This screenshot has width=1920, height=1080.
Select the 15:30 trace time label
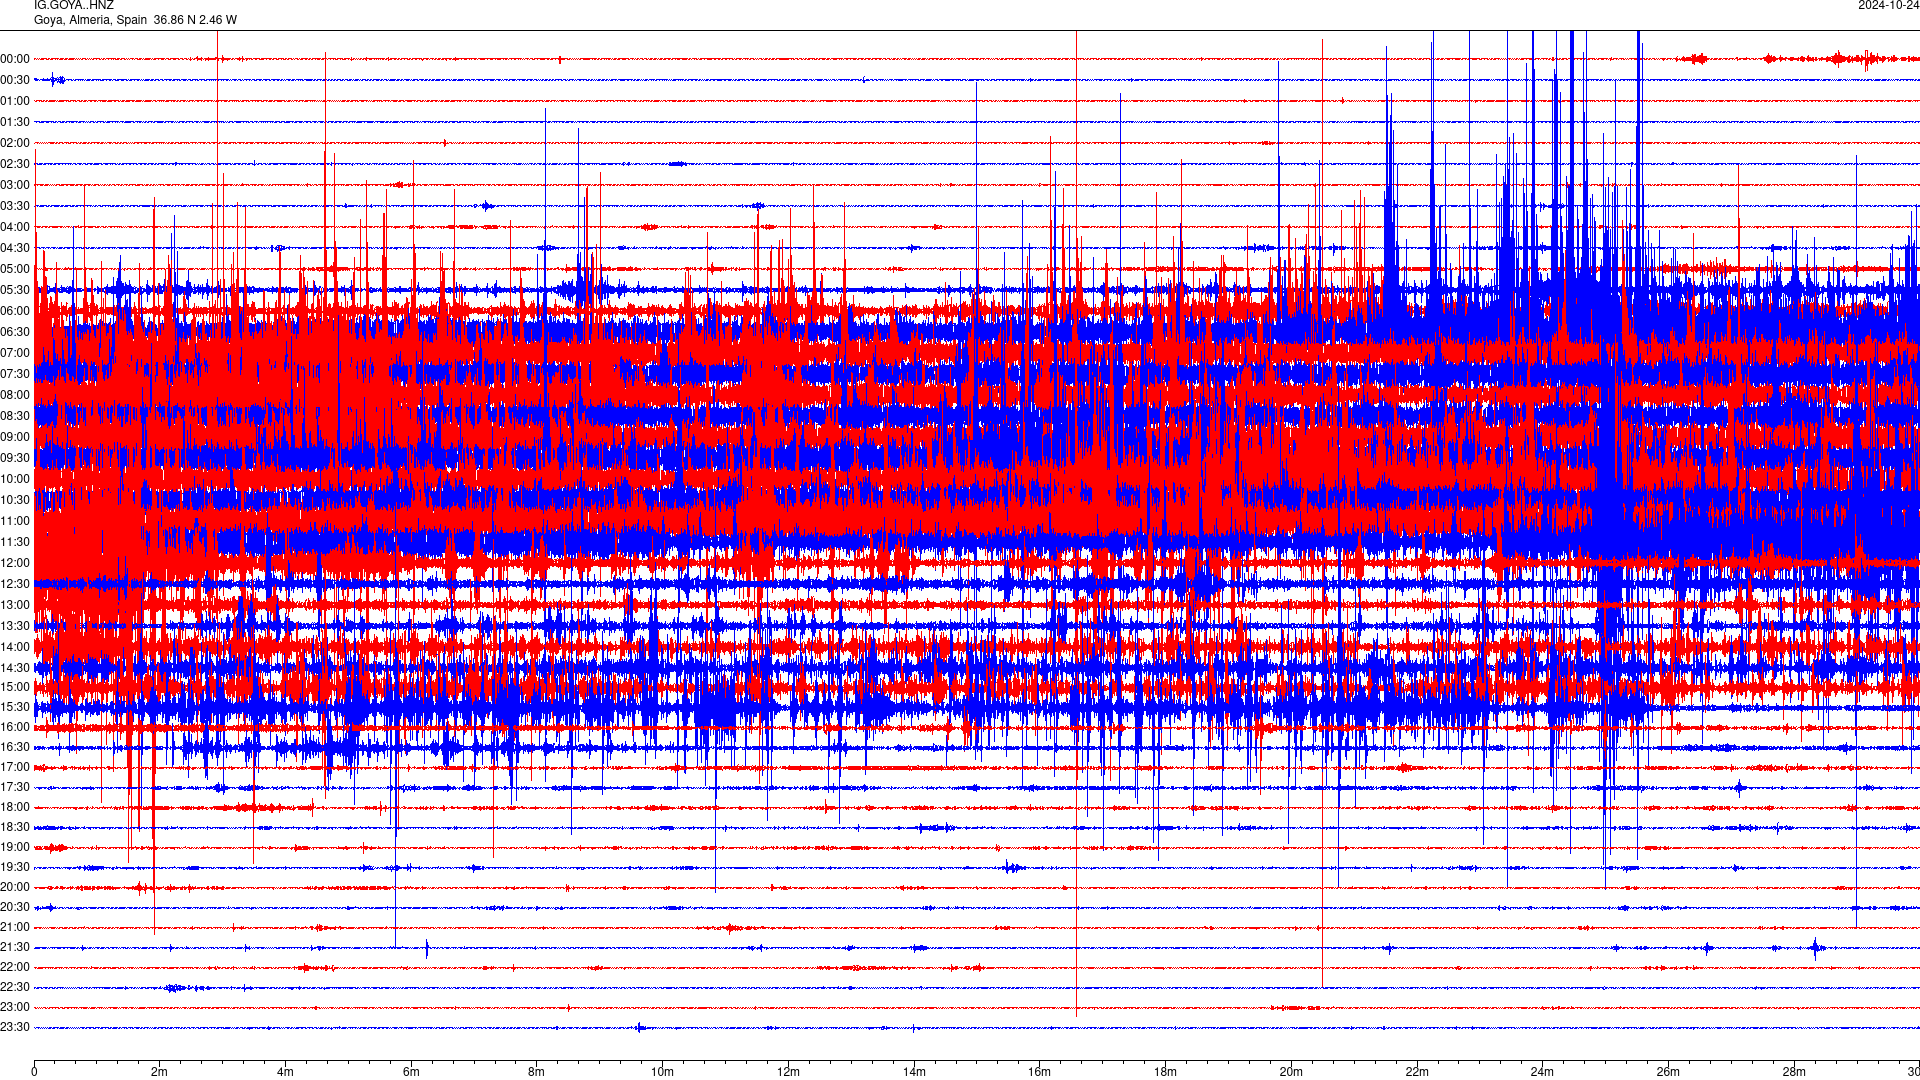click(x=15, y=707)
